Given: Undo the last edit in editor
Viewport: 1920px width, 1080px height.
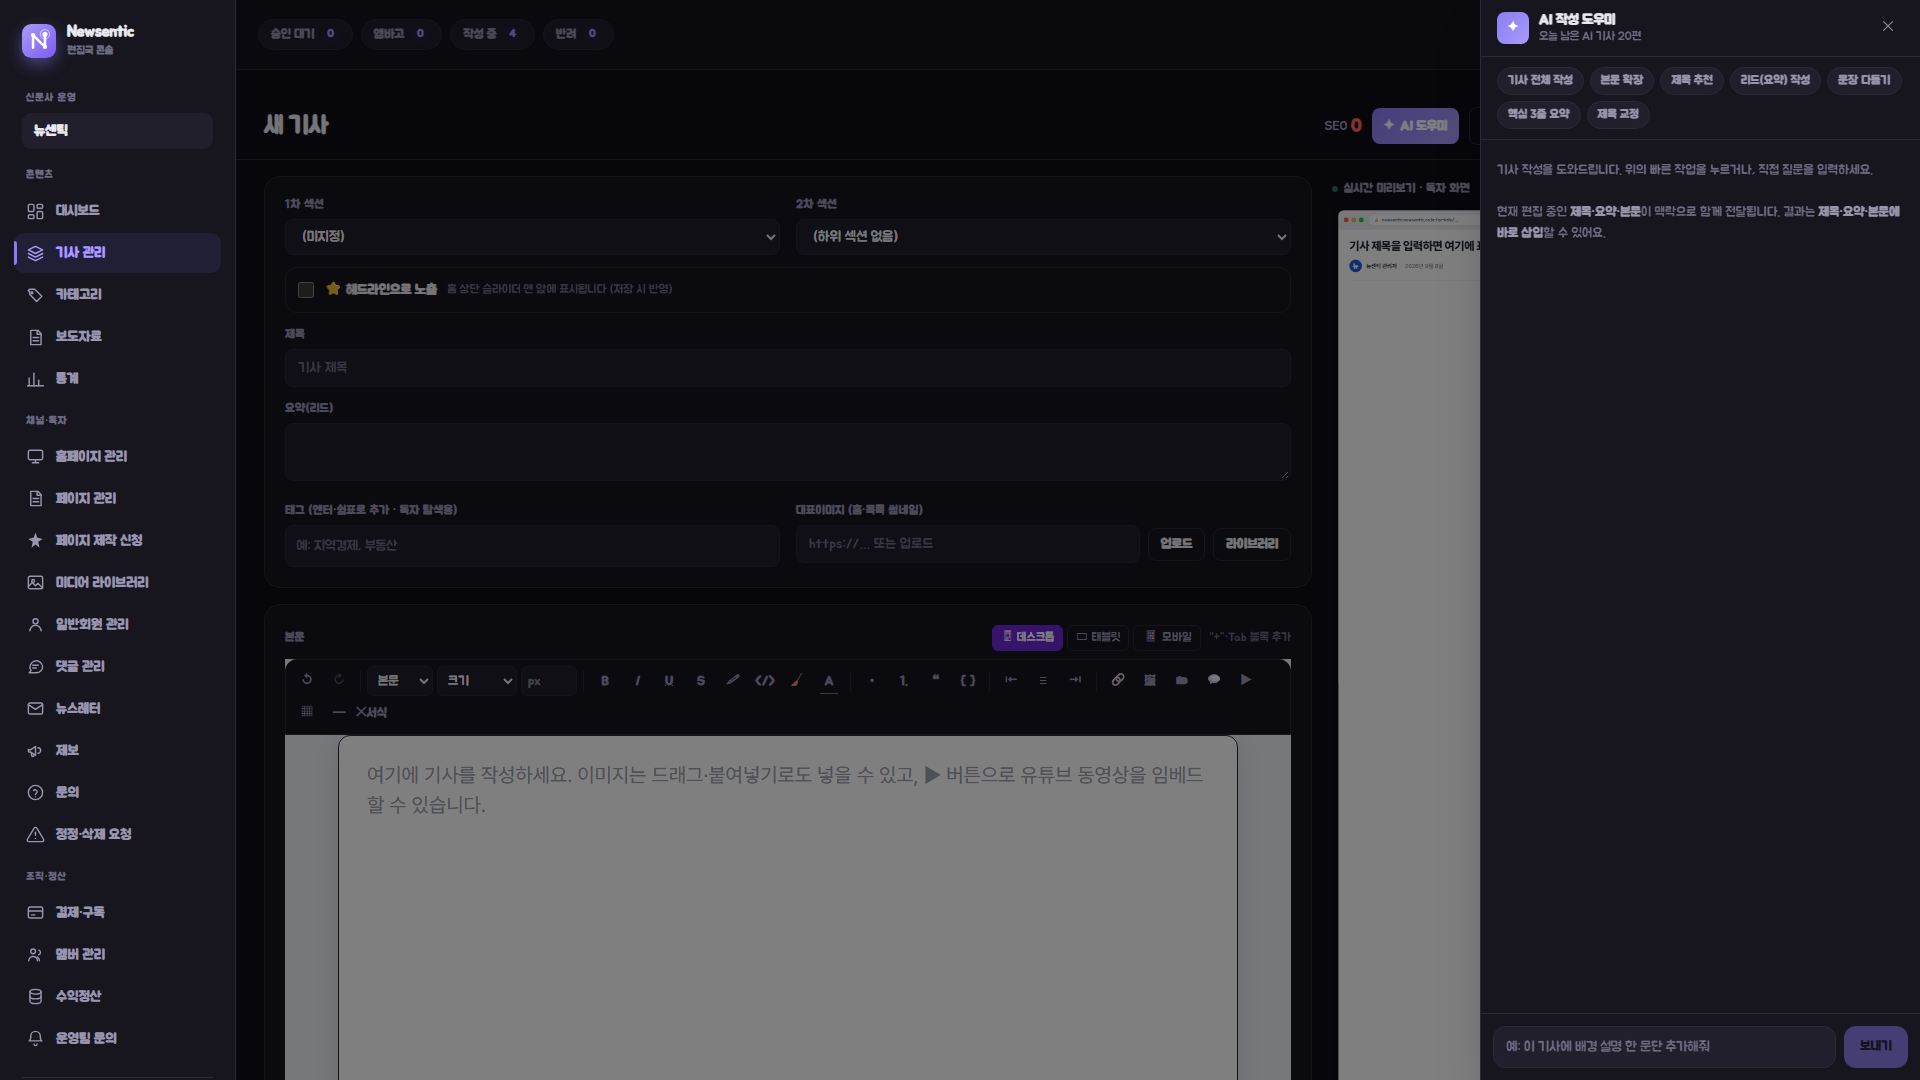Looking at the screenshot, I should coord(307,680).
